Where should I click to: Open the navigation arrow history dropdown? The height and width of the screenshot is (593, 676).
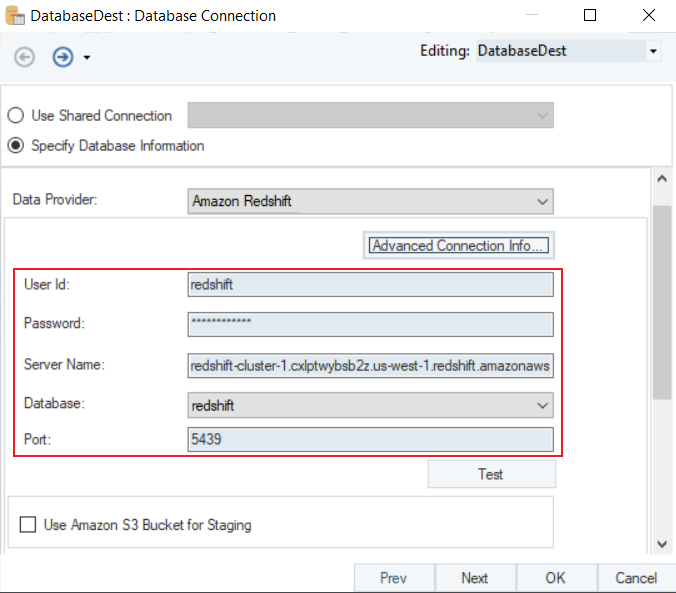87,58
